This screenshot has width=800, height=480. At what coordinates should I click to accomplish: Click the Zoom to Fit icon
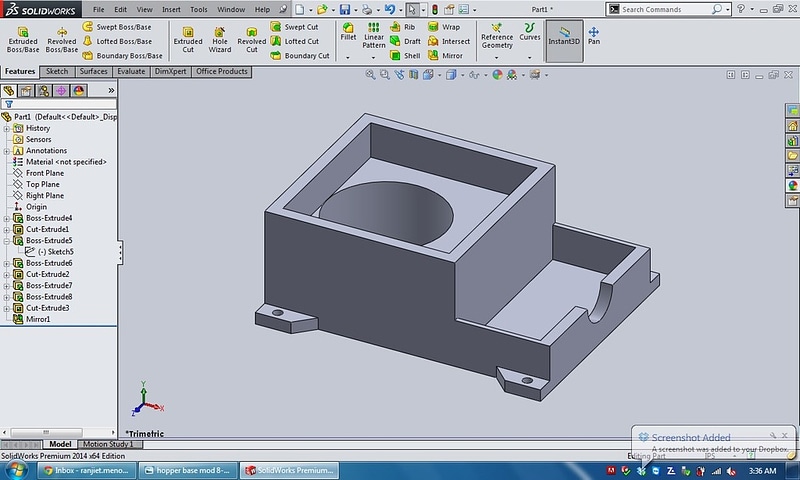coord(370,75)
